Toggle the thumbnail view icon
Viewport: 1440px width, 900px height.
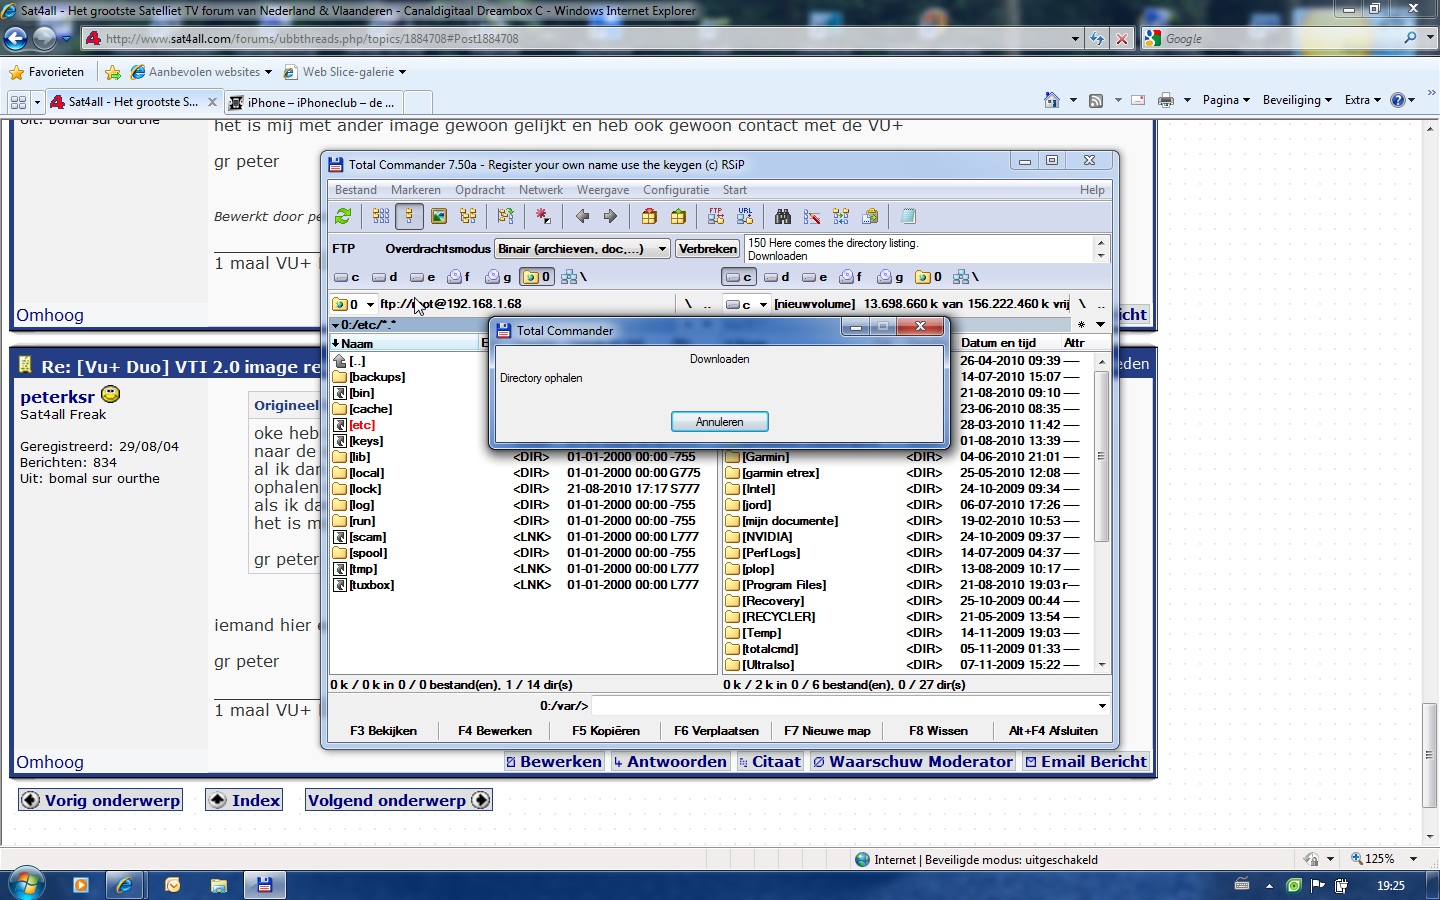439,216
